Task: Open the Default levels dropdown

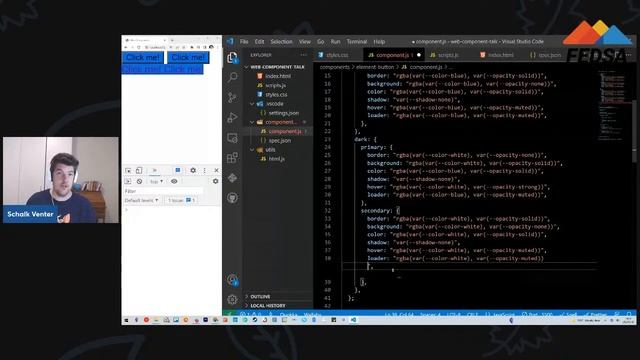Action: click(141, 200)
